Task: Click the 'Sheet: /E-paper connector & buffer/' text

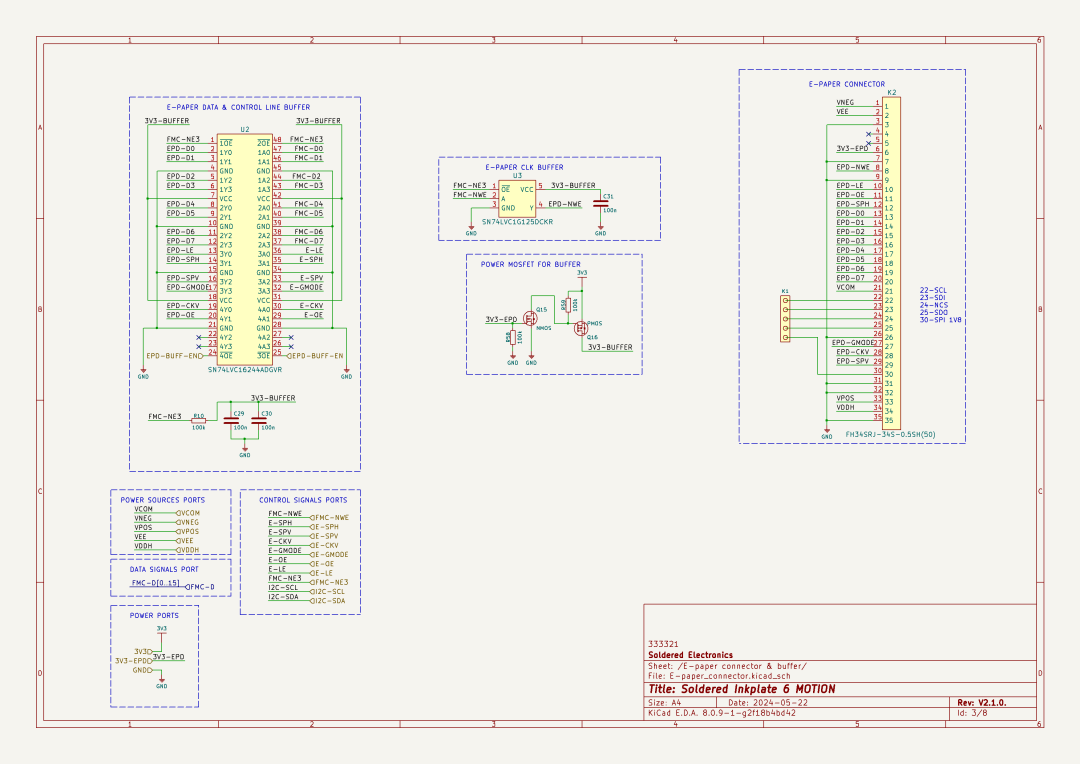Action: coord(727,666)
